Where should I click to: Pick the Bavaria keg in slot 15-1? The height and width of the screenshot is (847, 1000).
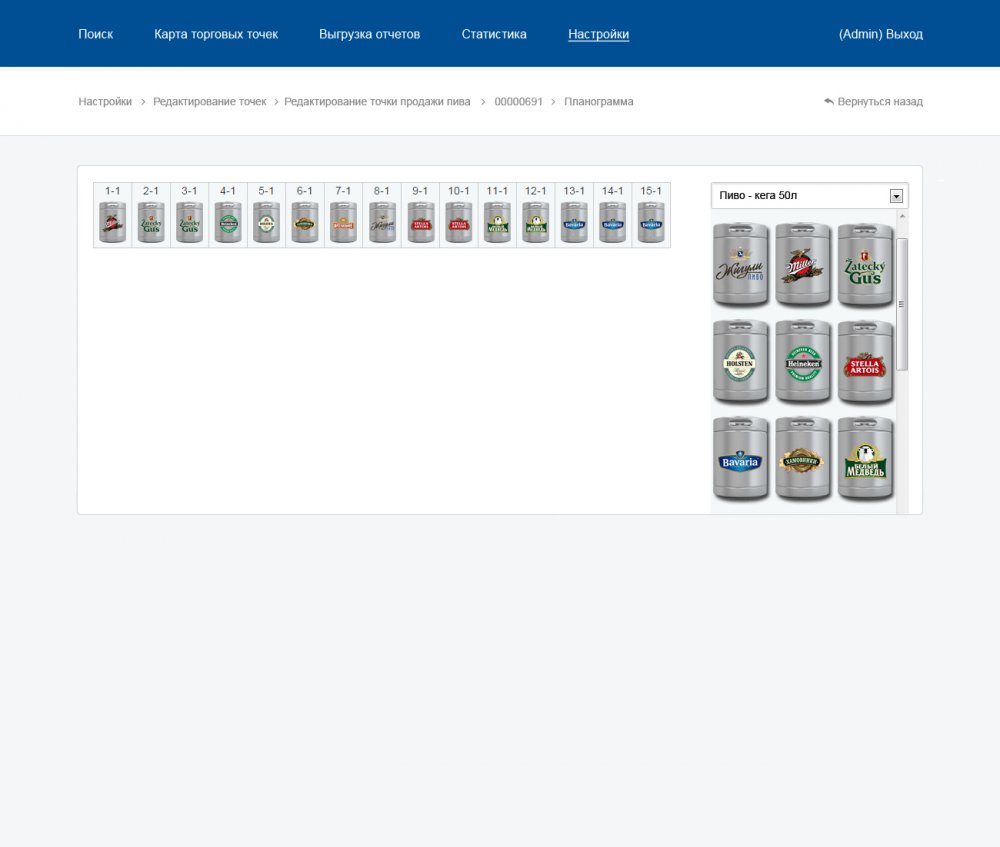click(x=651, y=222)
